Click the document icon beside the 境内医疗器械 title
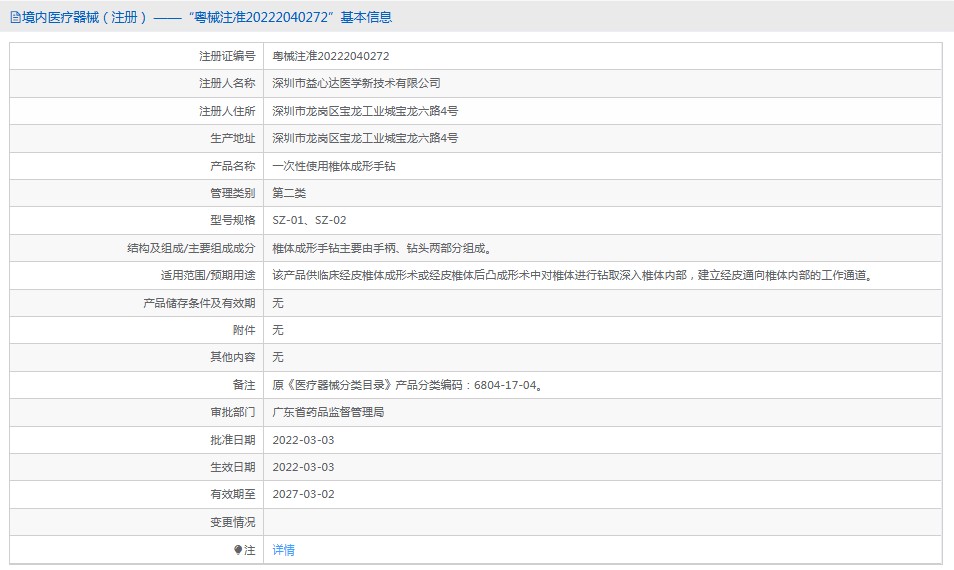The width and height of the screenshot is (954, 570). click(x=15, y=18)
